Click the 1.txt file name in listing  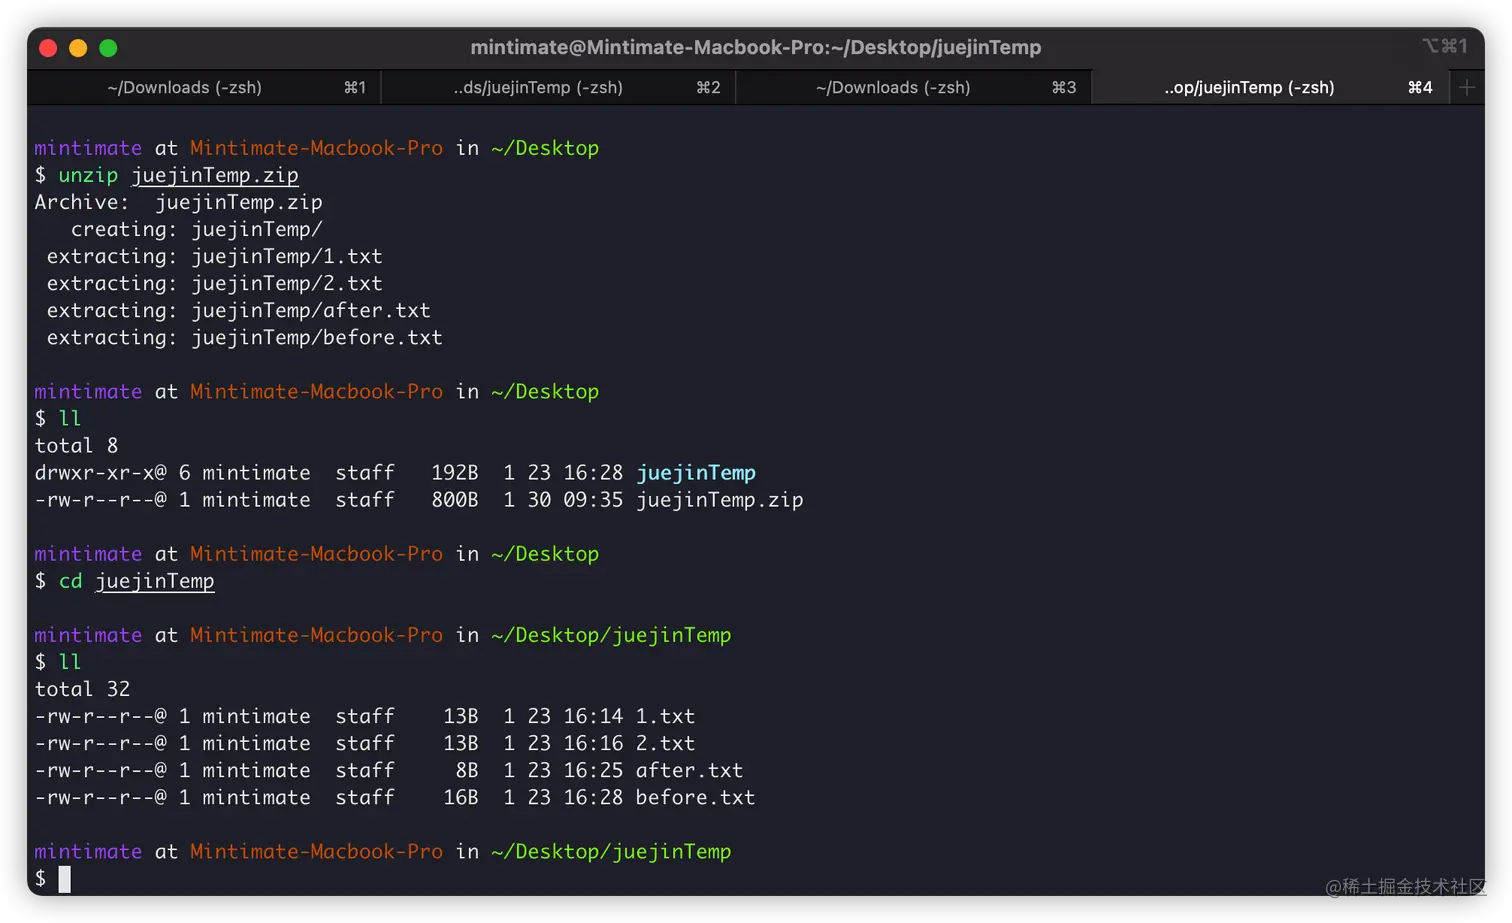pyautogui.click(x=665, y=716)
